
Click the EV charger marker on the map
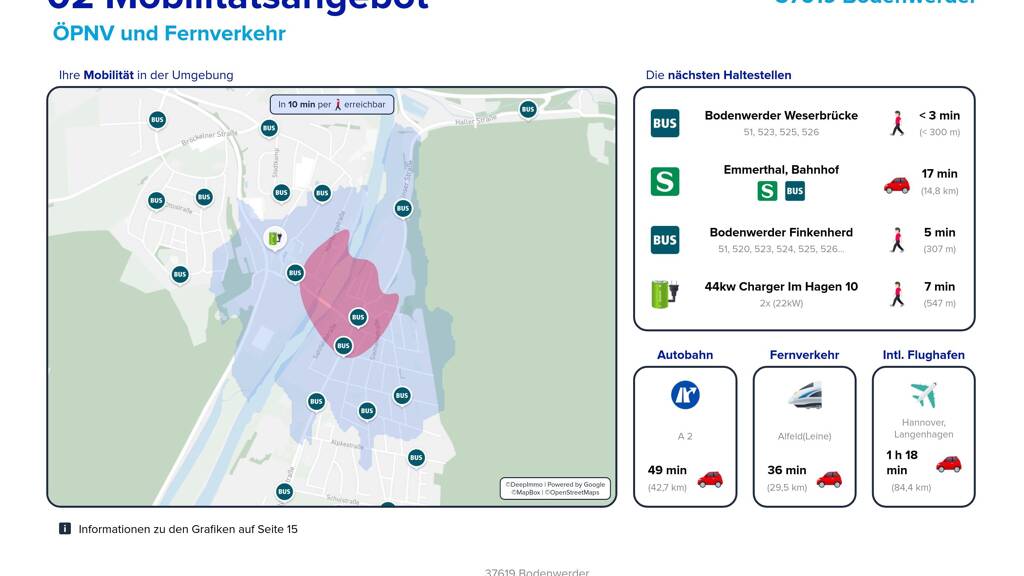275,238
